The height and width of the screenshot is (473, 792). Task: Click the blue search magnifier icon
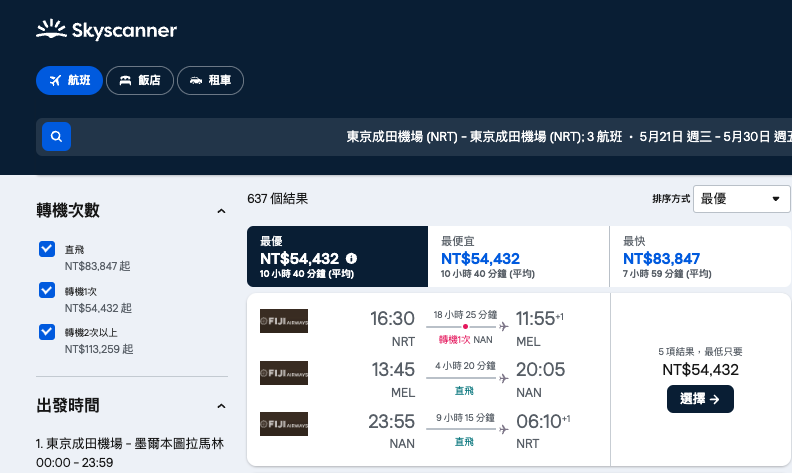pos(57,136)
